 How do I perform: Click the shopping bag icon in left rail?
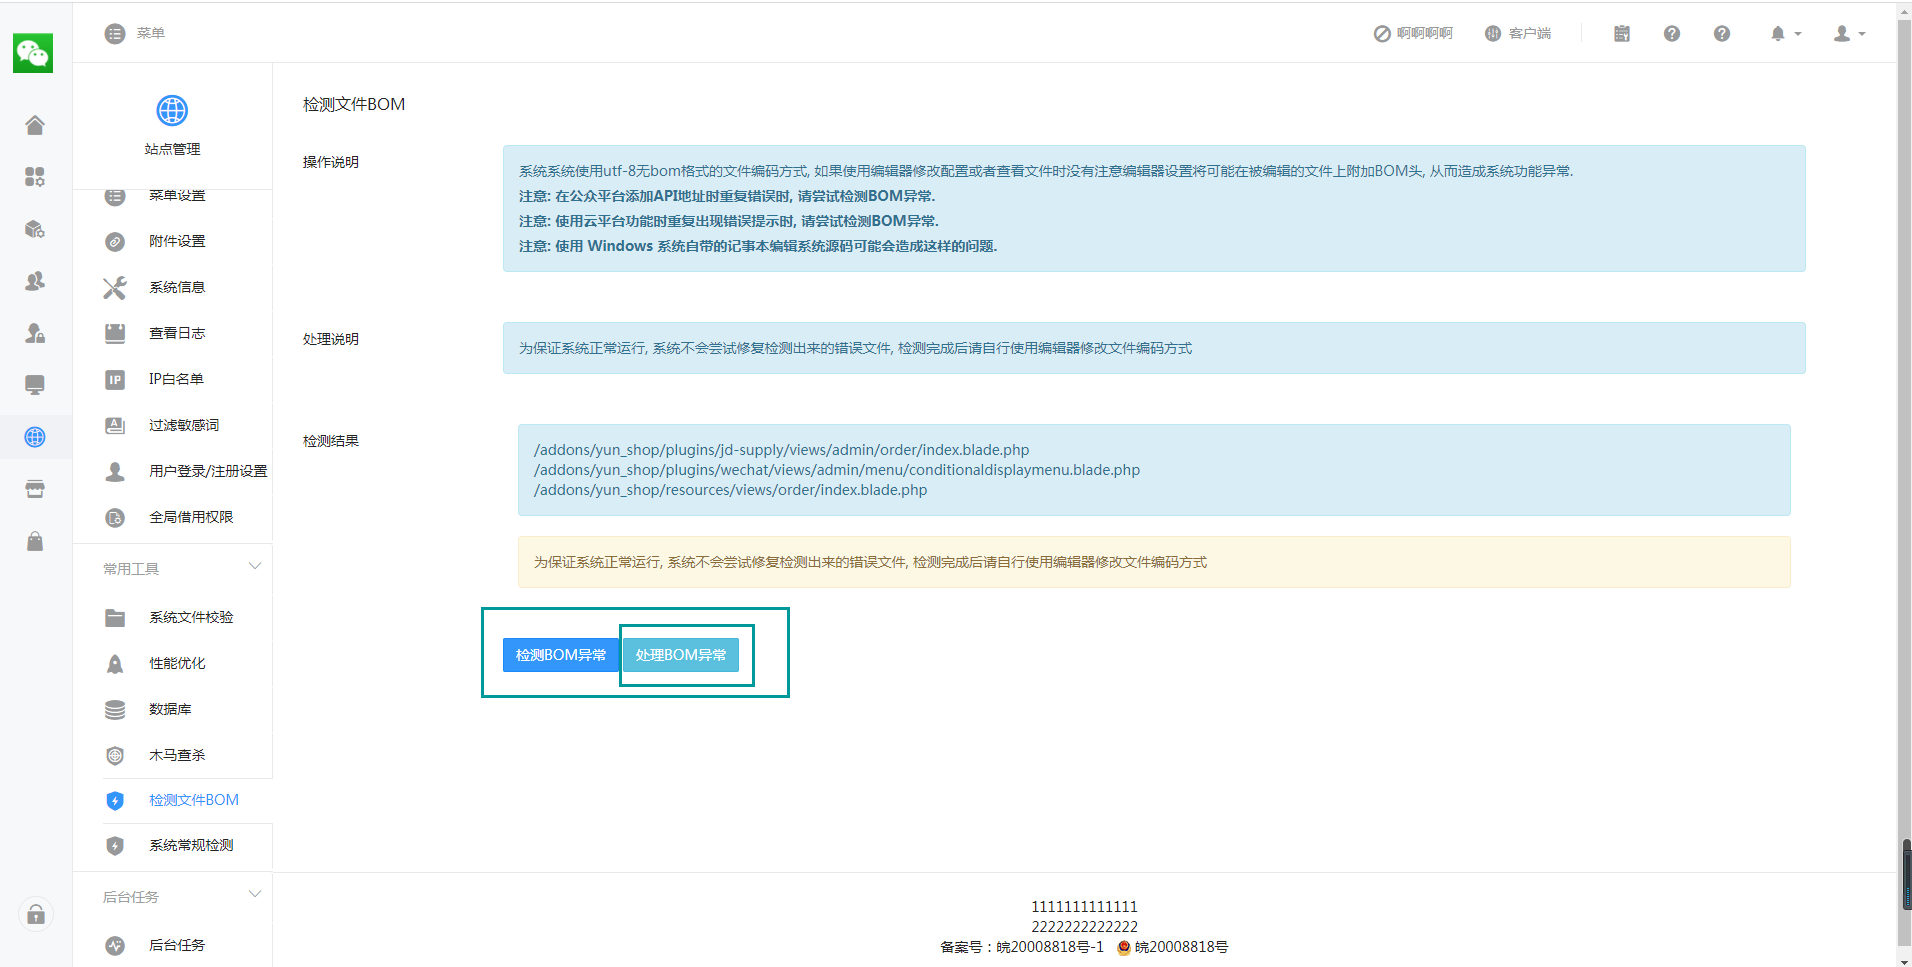(x=35, y=541)
